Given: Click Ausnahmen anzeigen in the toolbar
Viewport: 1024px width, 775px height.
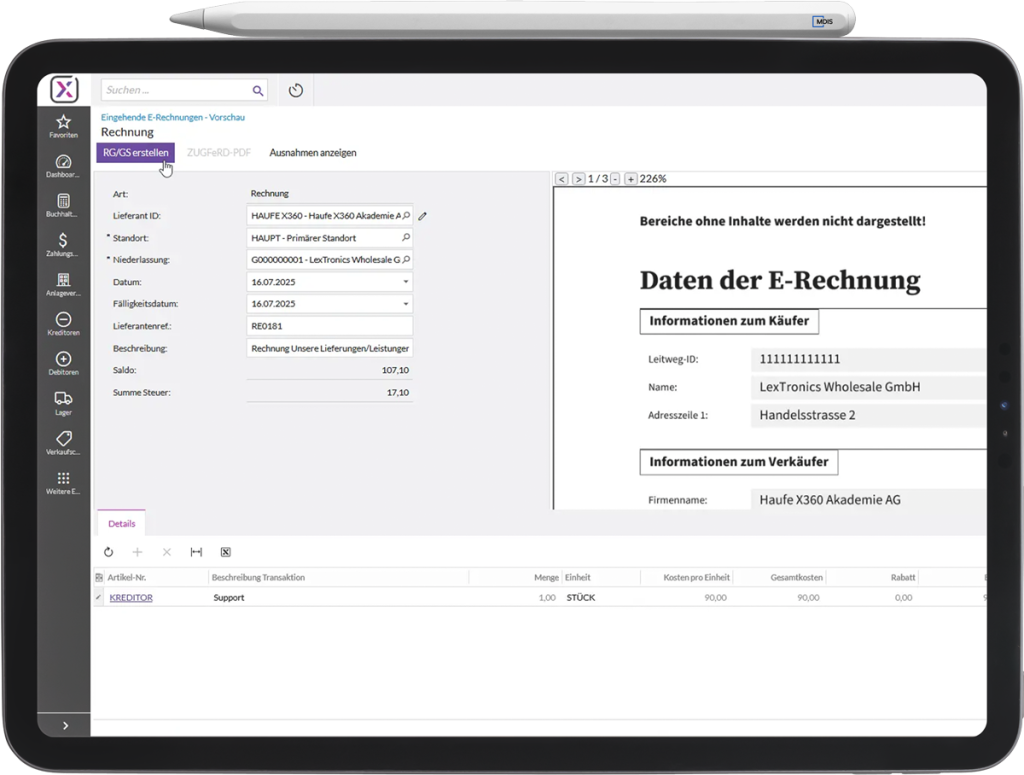Looking at the screenshot, I should point(313,153).
